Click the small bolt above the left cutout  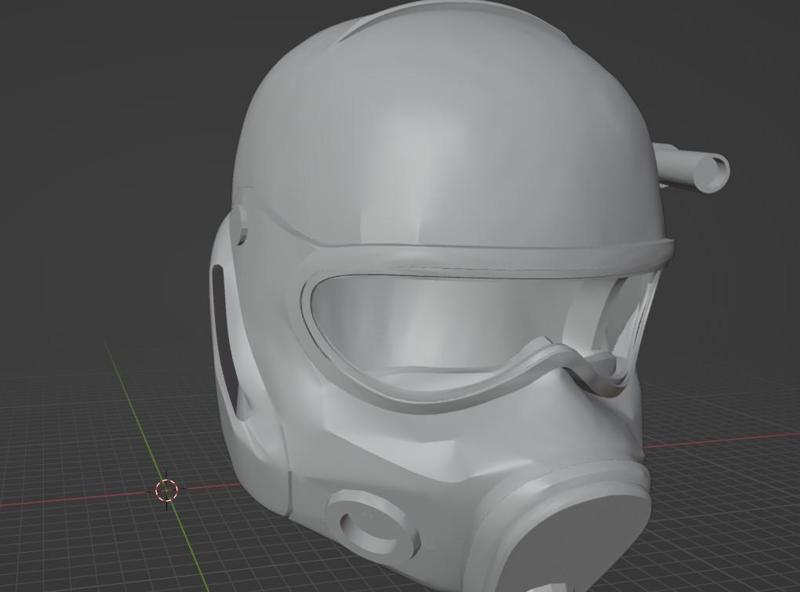click(240, 228)
